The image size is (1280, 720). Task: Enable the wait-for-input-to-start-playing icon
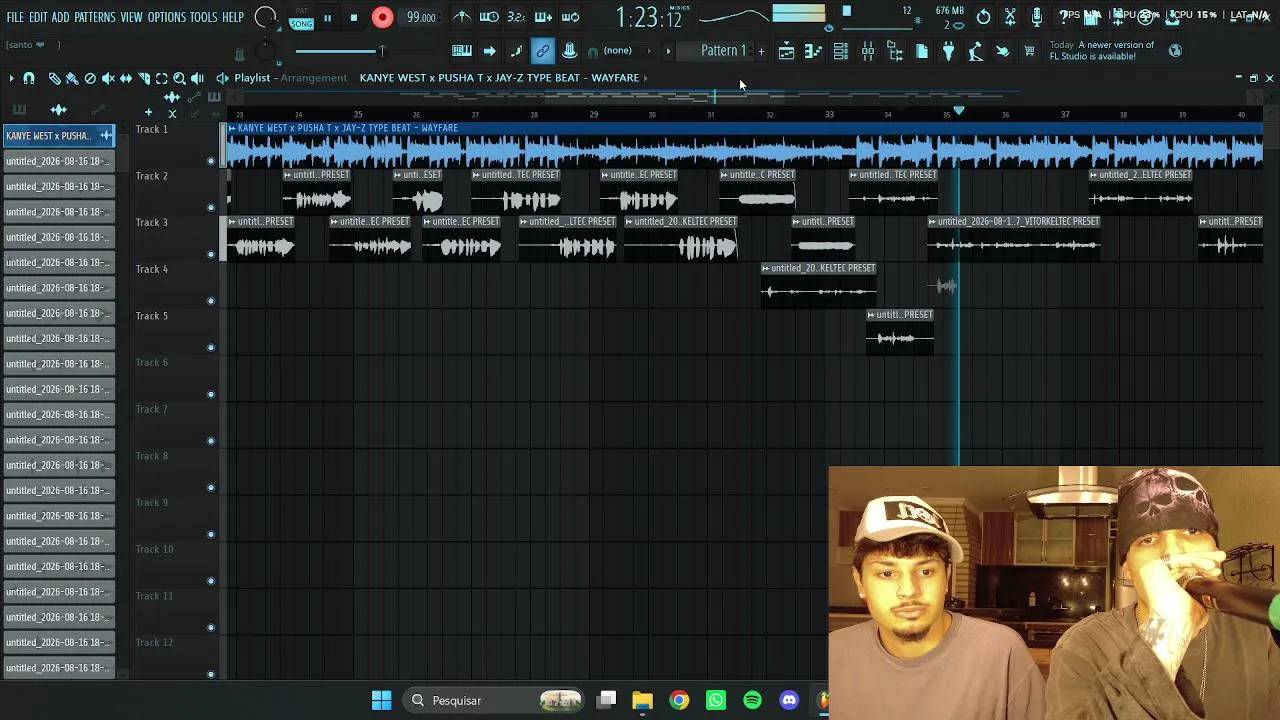[489, 17]
